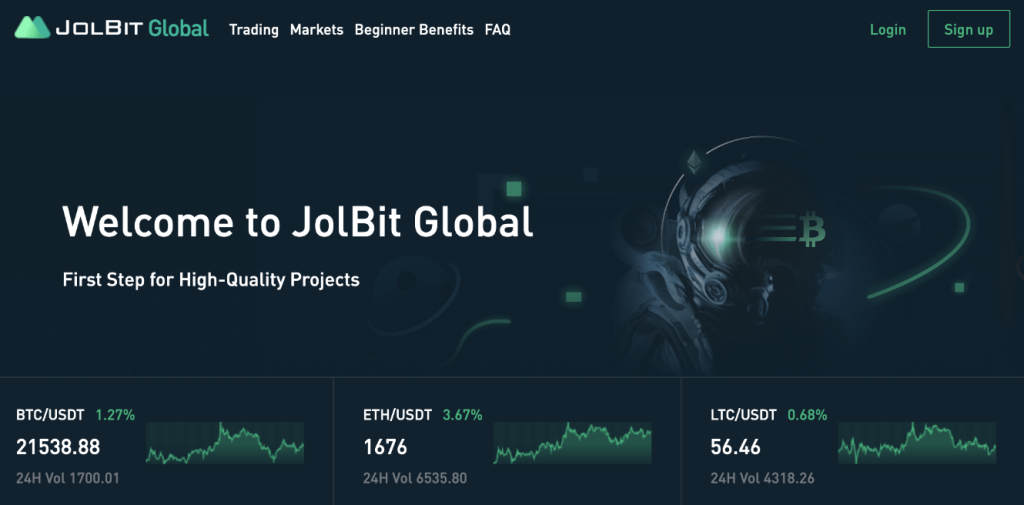Open Beginner Benefits in navigation
The width and height of the screenshot is (1024, 505).
tap(414, 30)
